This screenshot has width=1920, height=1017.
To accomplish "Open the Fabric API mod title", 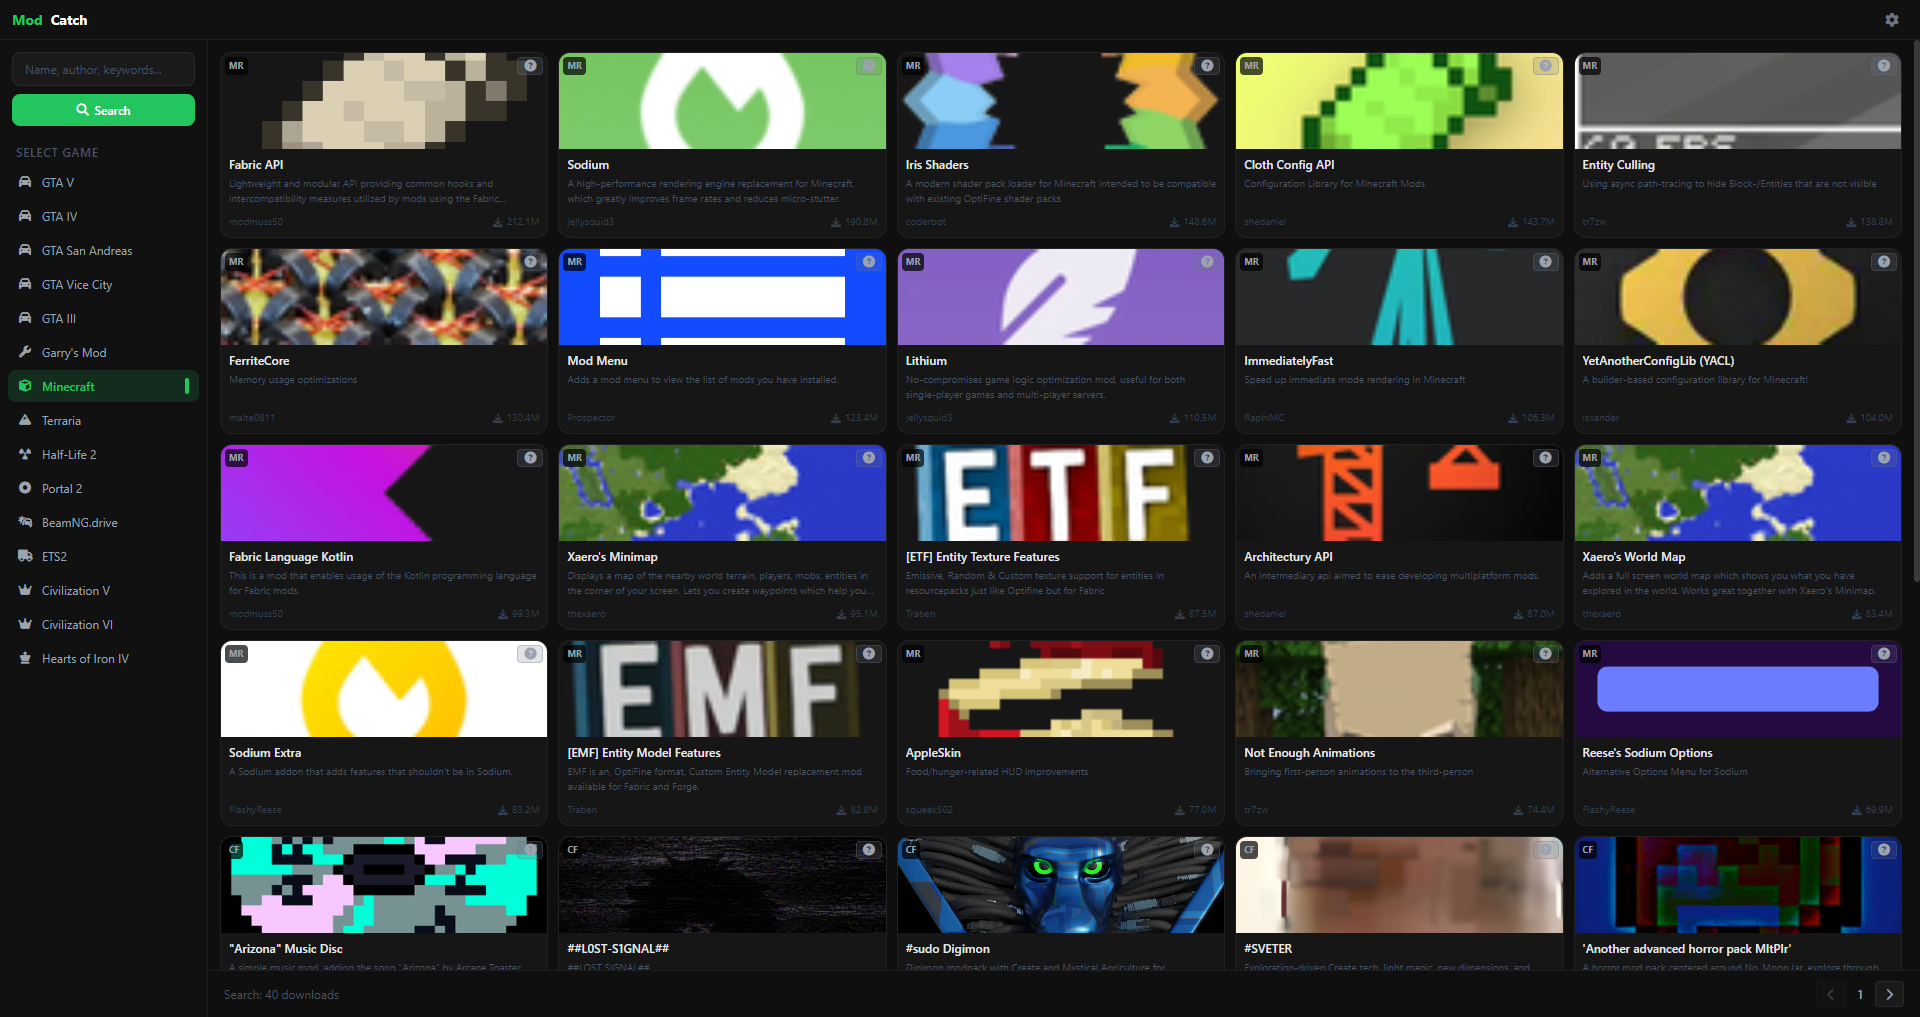I will [256, 165].
